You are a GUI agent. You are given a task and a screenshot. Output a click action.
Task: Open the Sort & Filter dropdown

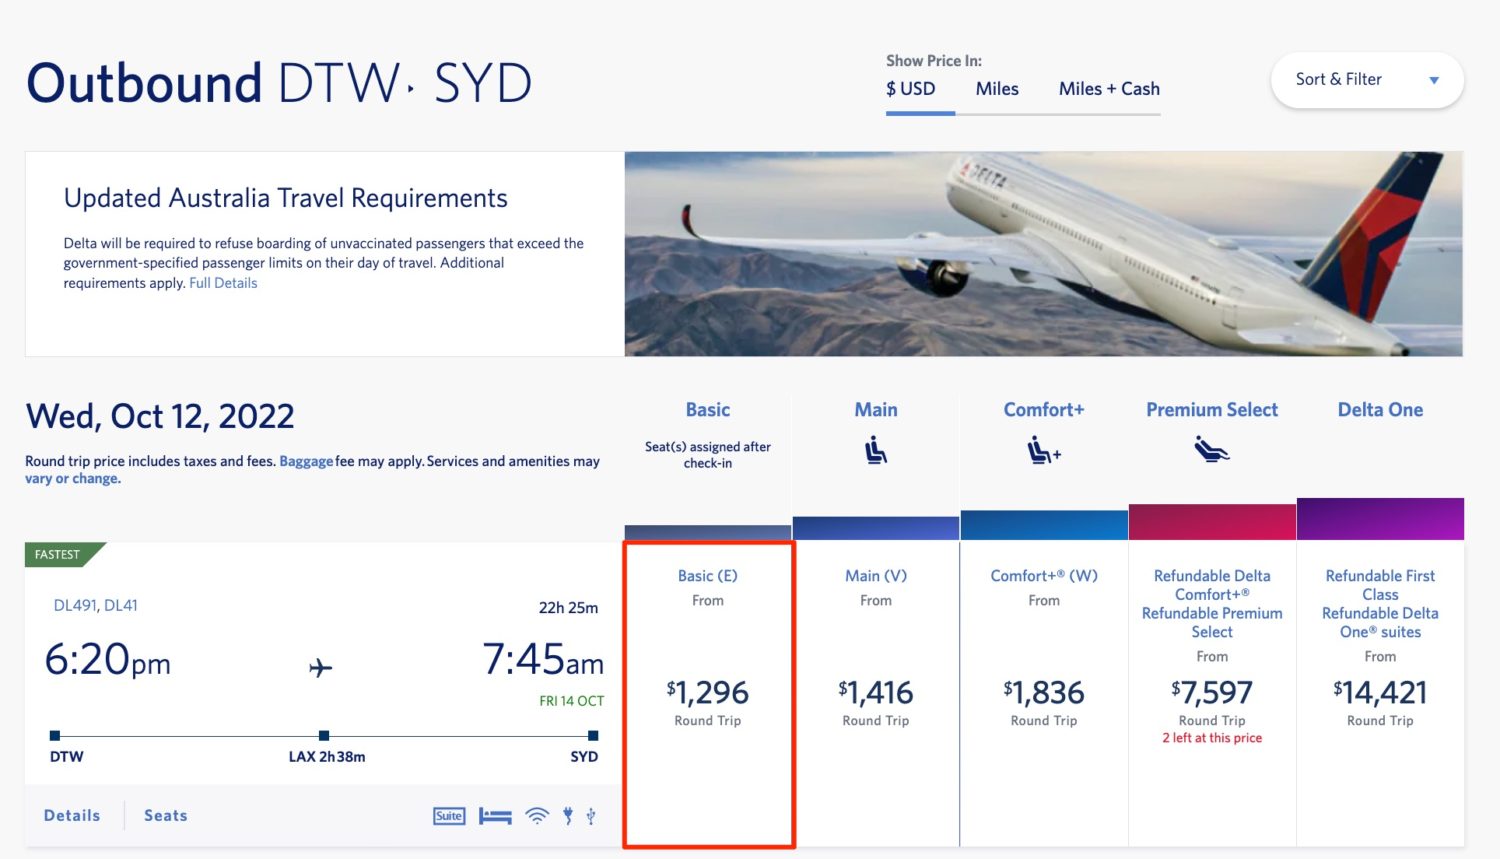click(1367, 80)
